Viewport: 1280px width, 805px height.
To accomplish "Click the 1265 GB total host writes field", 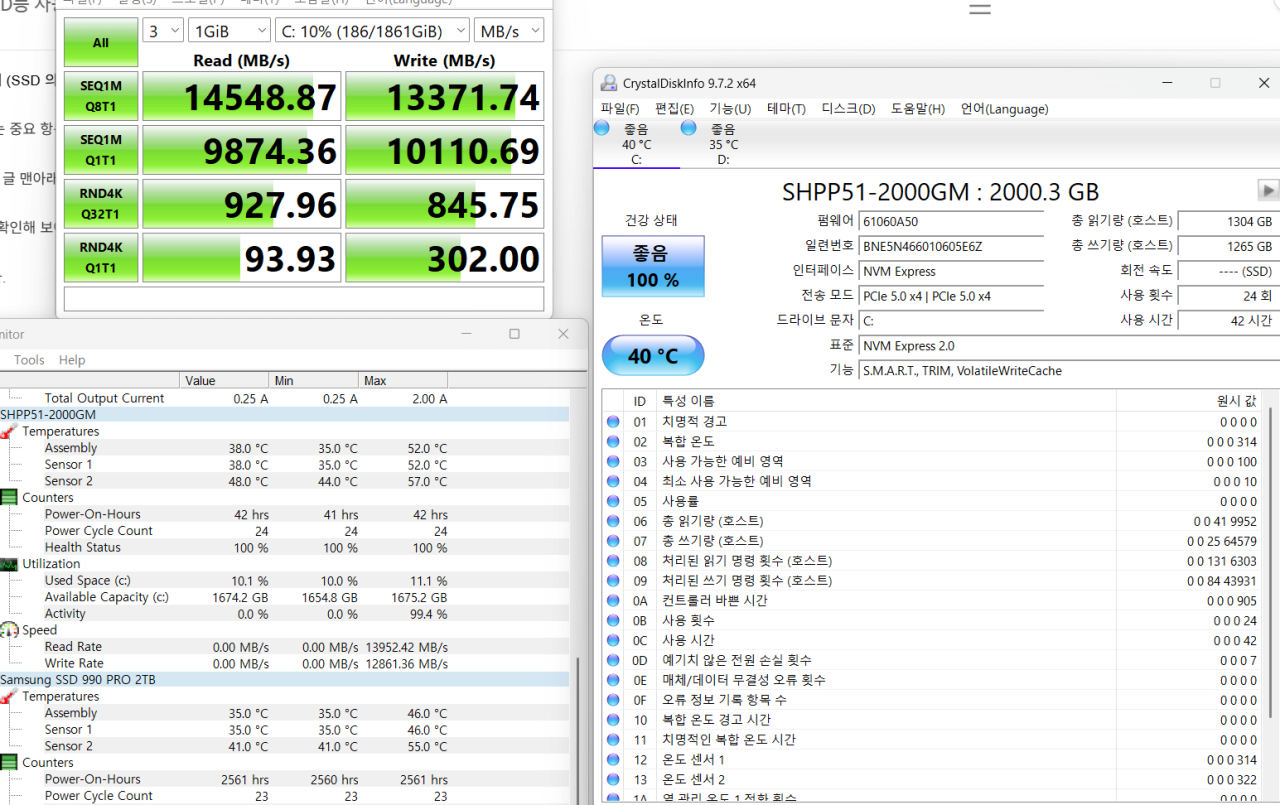I will pyautogui.click(x=1228, y=246).
